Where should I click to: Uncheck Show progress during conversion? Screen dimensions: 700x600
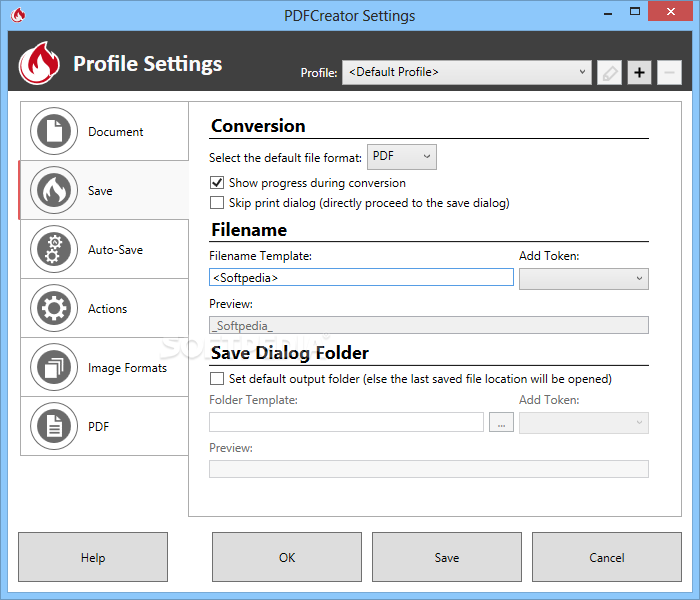coord(217,183)
